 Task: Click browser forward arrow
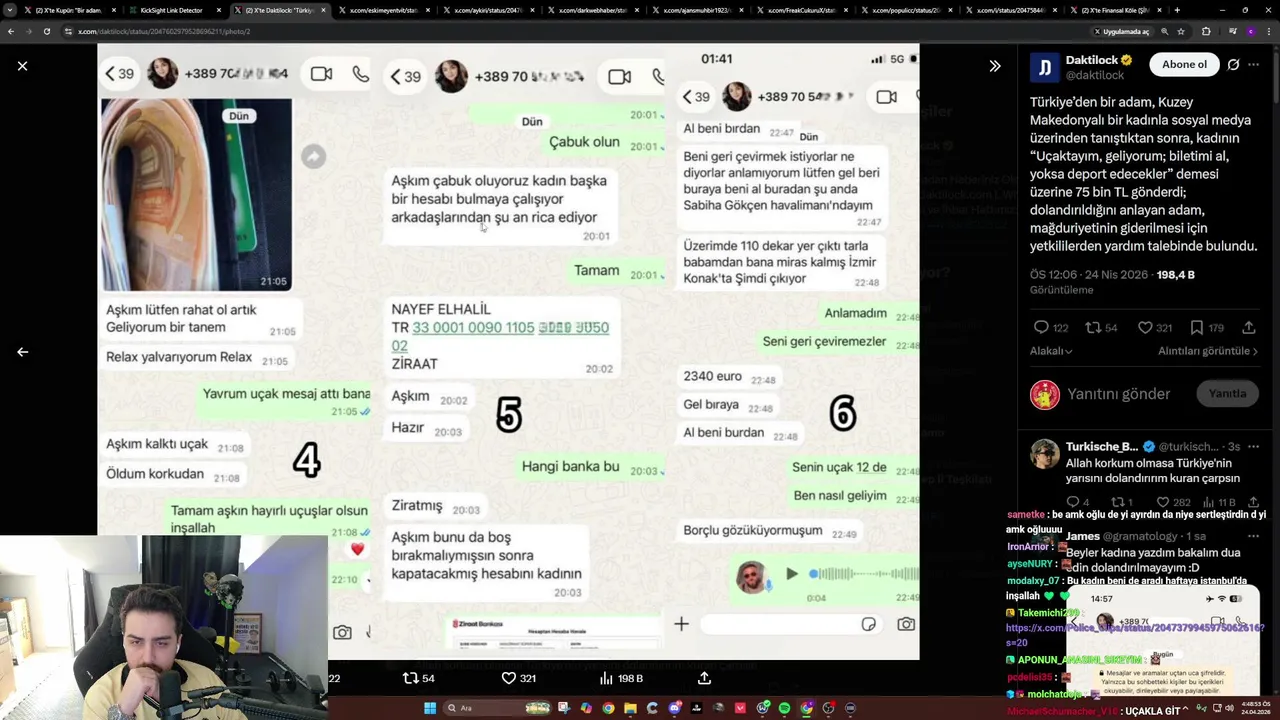click(x=29, y=31)
